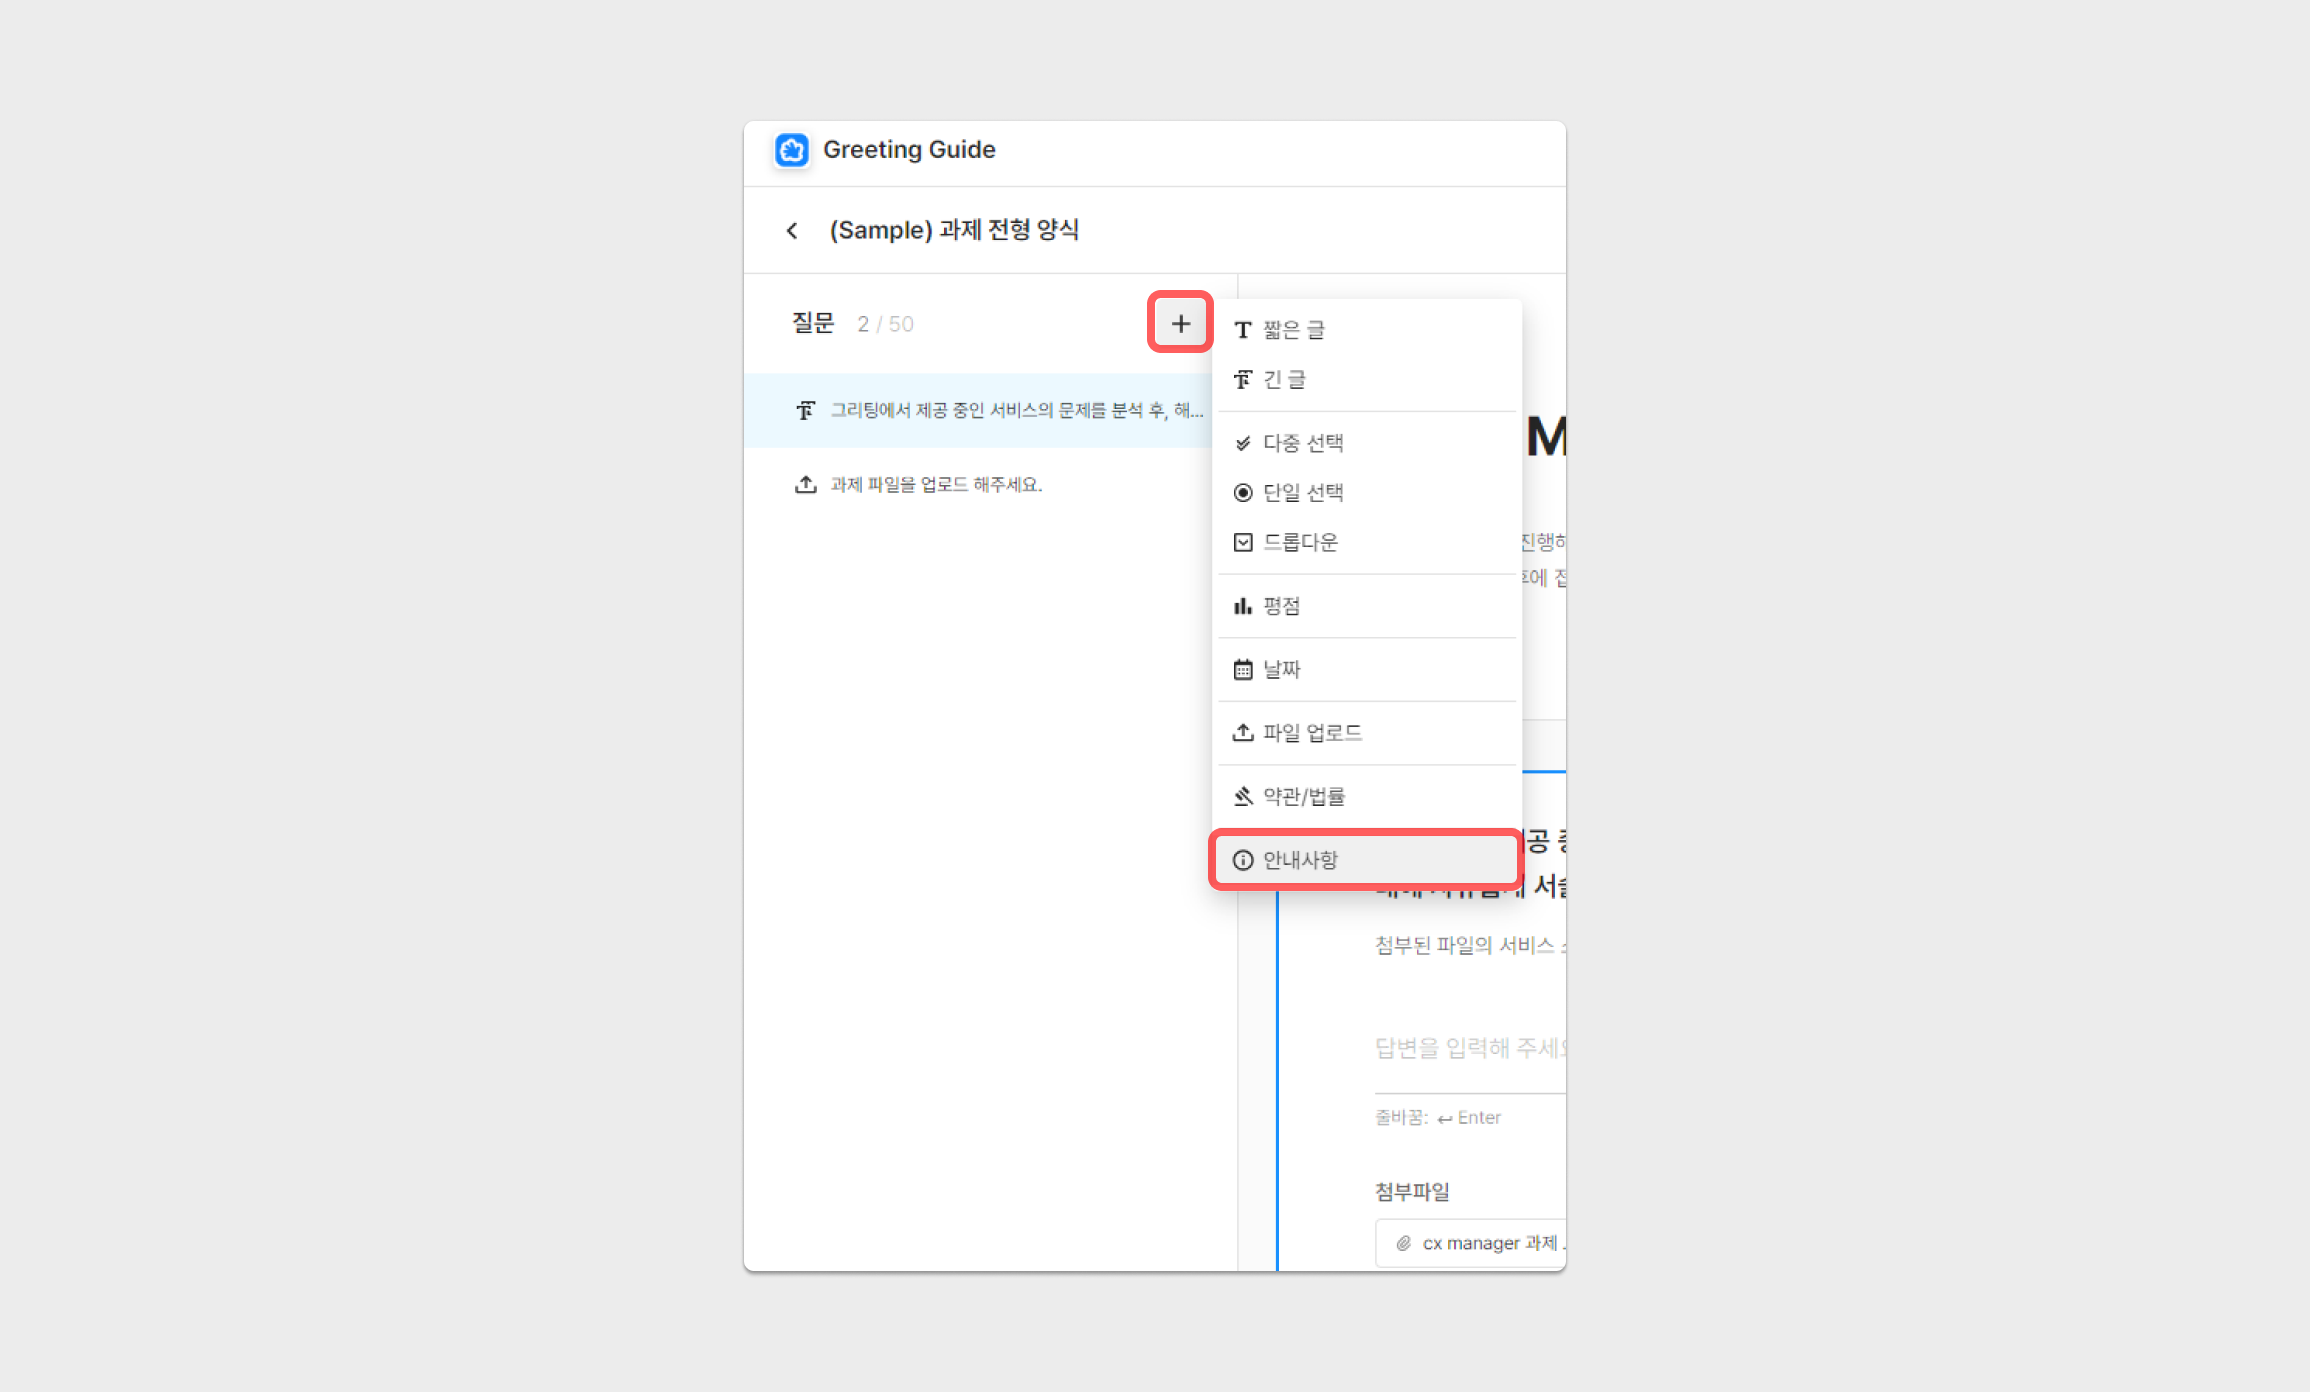Open the cx manager attachment file

coord(1488,1243)
